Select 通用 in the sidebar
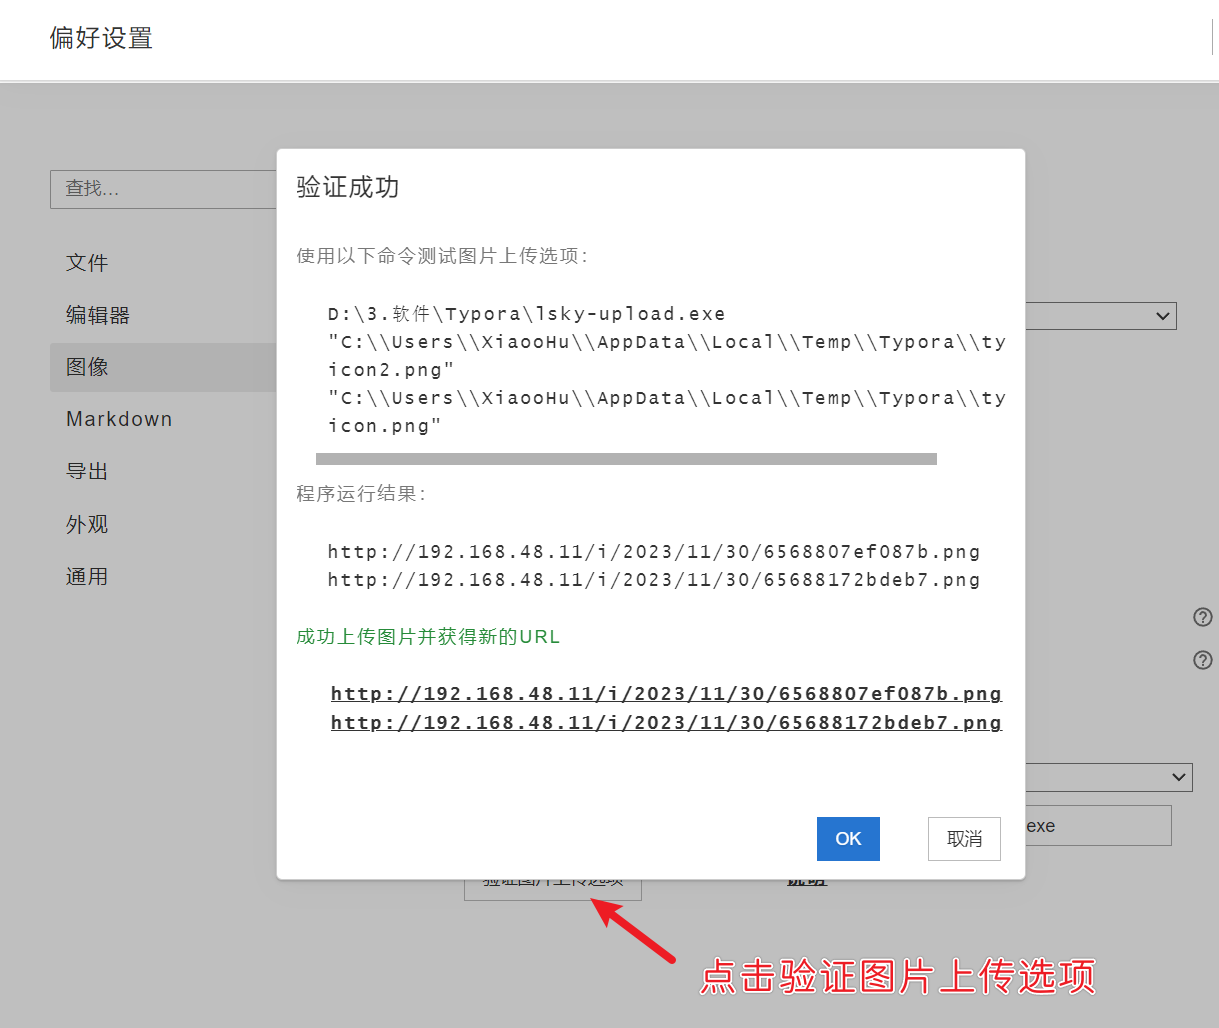The width and height of the screenshot is (1219, 1028). click(87, 576)
